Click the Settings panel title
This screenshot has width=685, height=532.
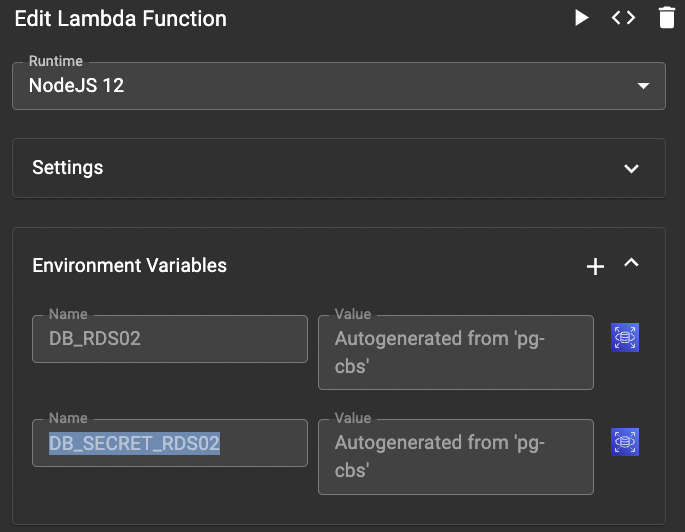click(68, 168)
